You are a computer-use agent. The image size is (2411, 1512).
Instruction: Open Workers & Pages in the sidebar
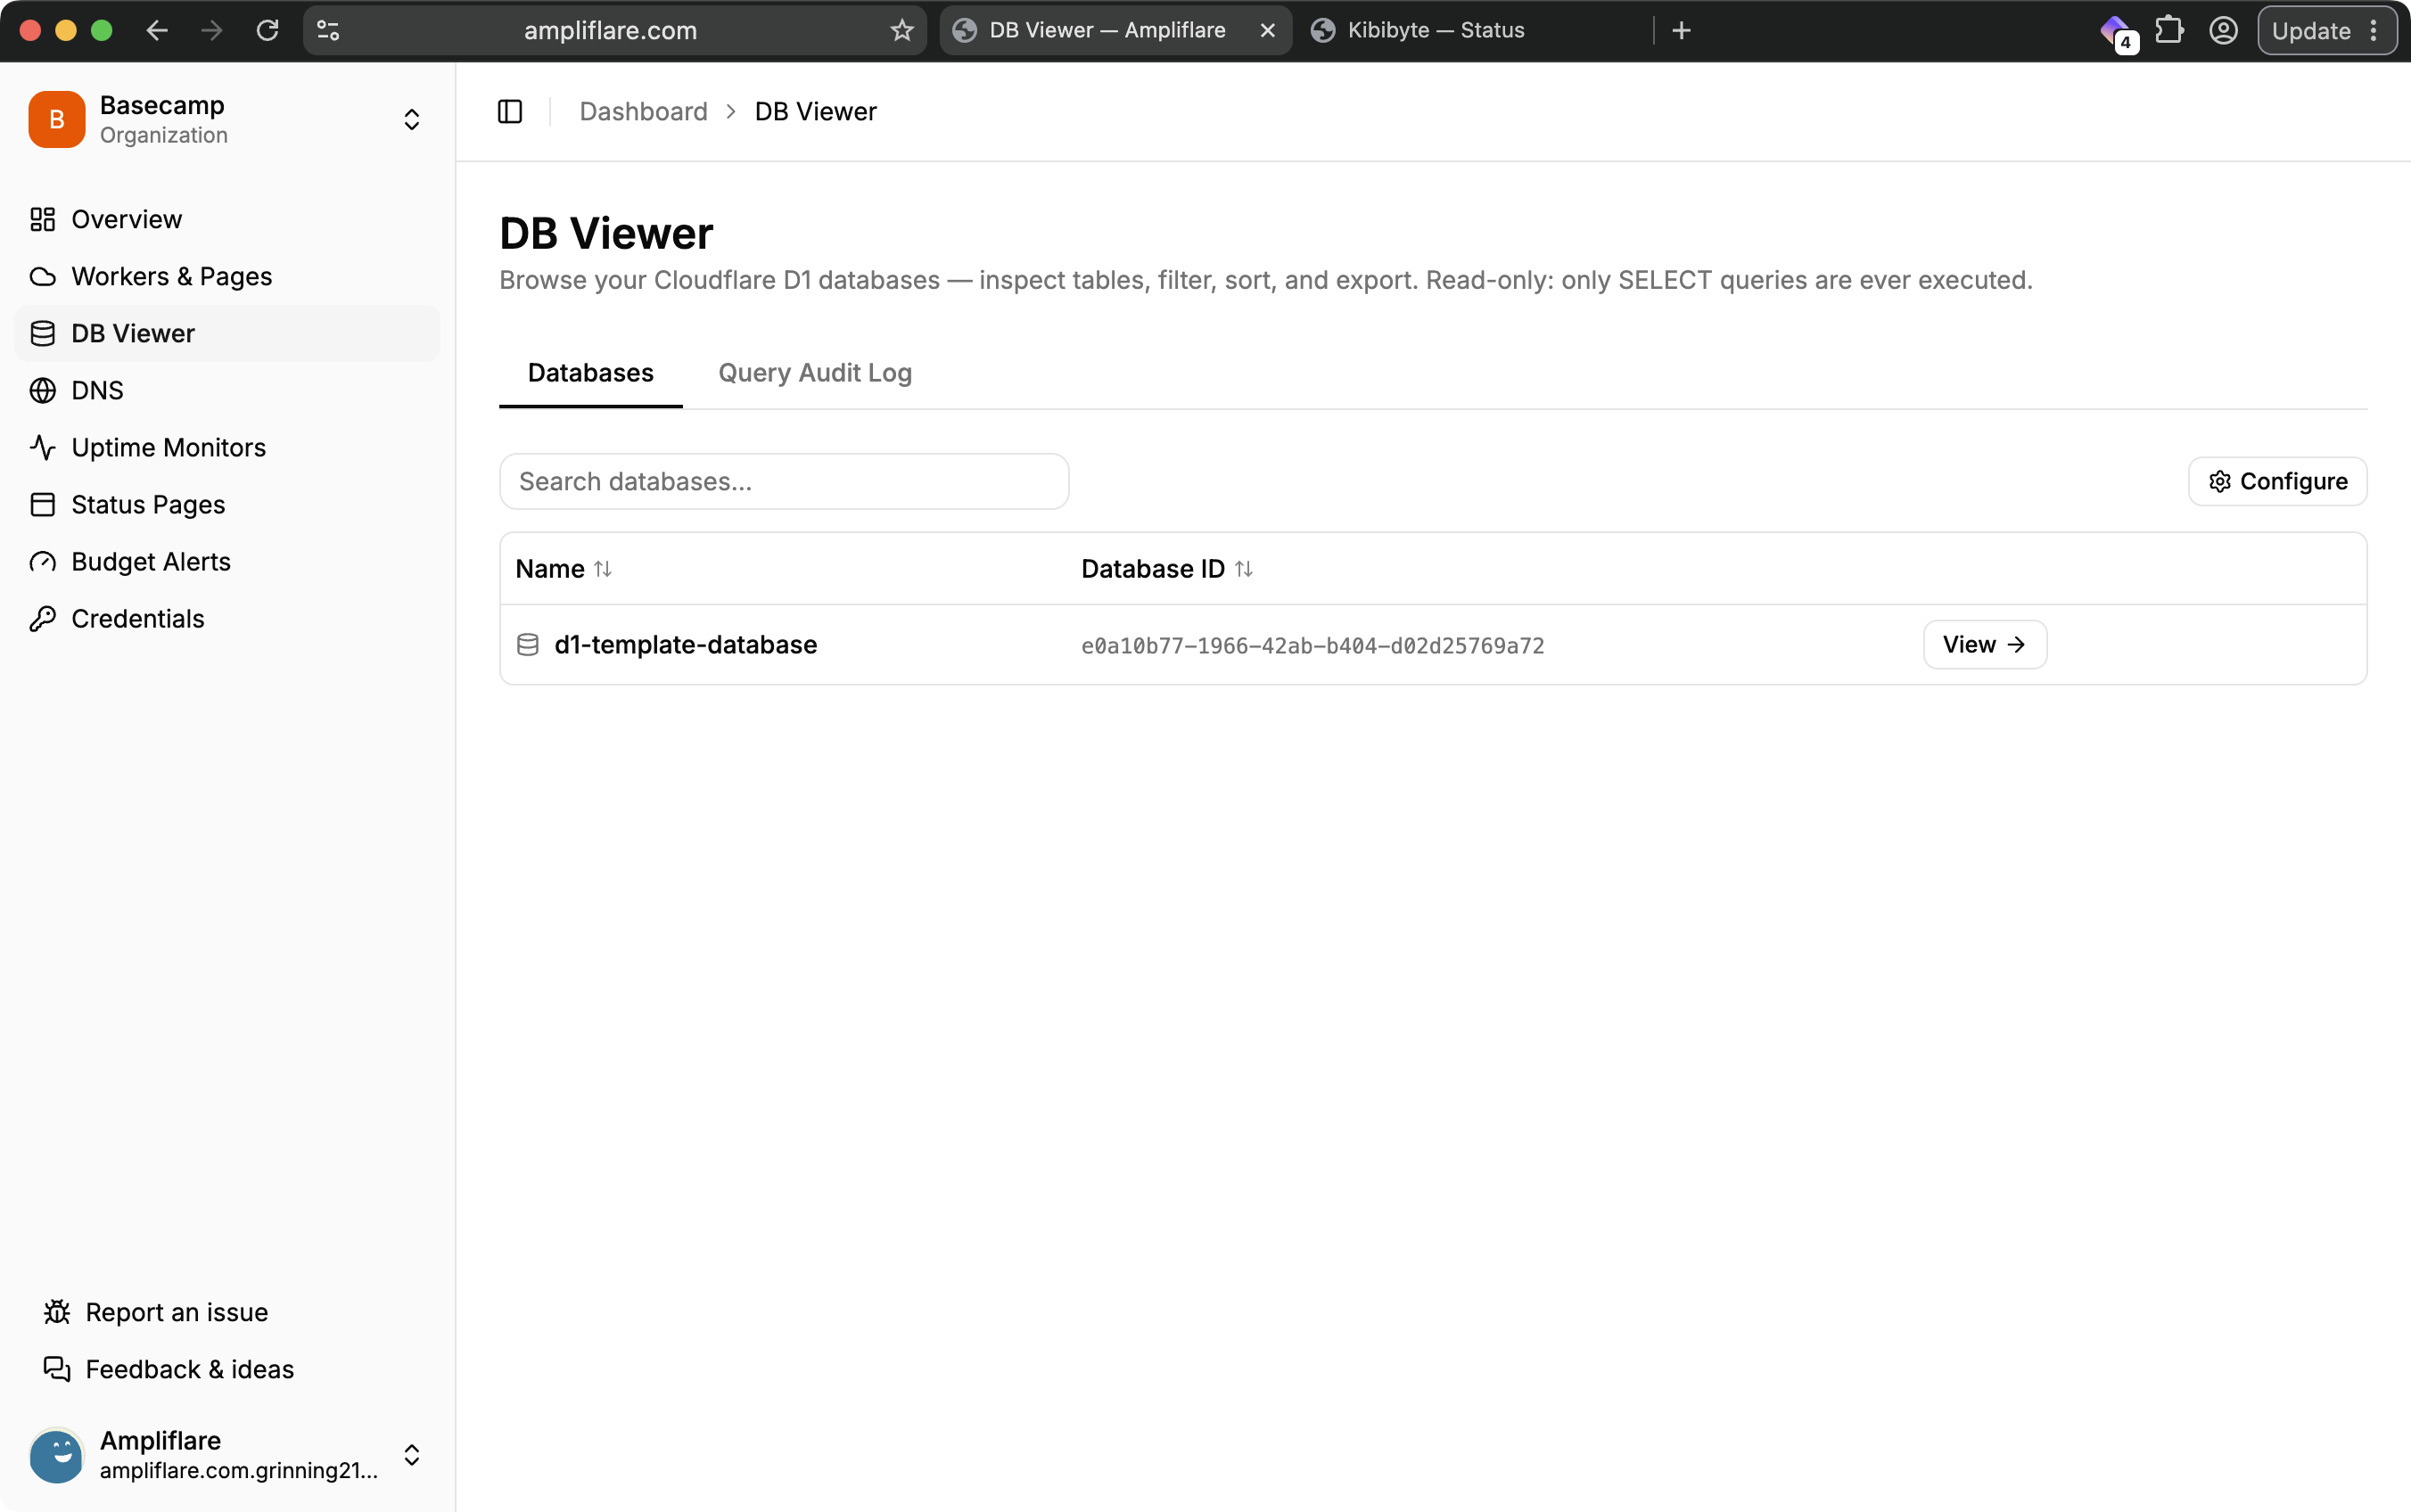coord(227,276)
